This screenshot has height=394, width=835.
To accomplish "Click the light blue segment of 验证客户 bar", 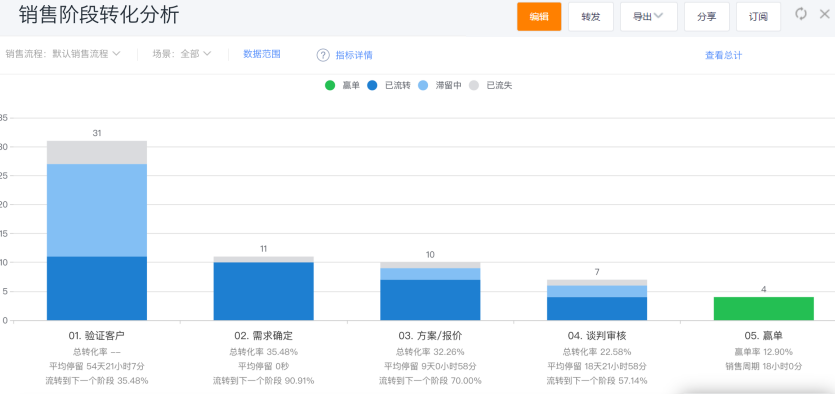I will click(x=97, y=210).
